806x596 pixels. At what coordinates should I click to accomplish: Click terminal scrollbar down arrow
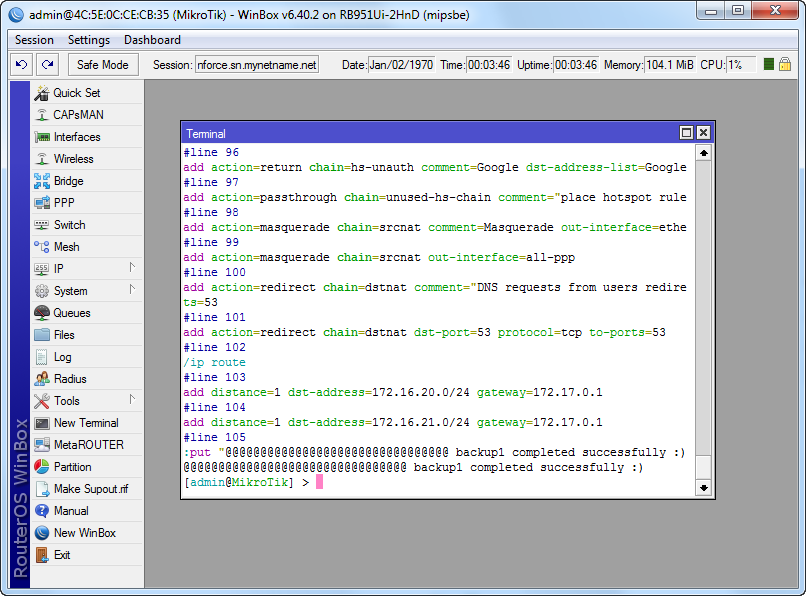click(704, 488)
